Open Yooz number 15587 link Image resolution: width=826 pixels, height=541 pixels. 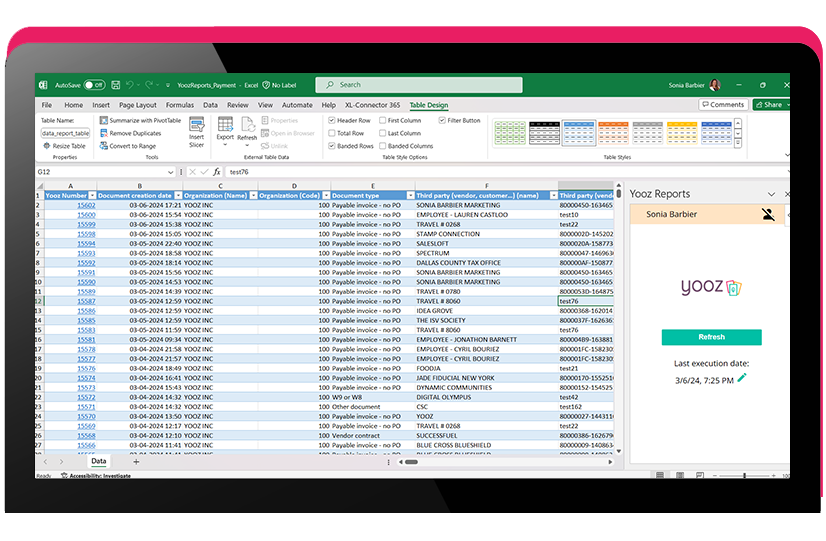[x=86, y=301]
